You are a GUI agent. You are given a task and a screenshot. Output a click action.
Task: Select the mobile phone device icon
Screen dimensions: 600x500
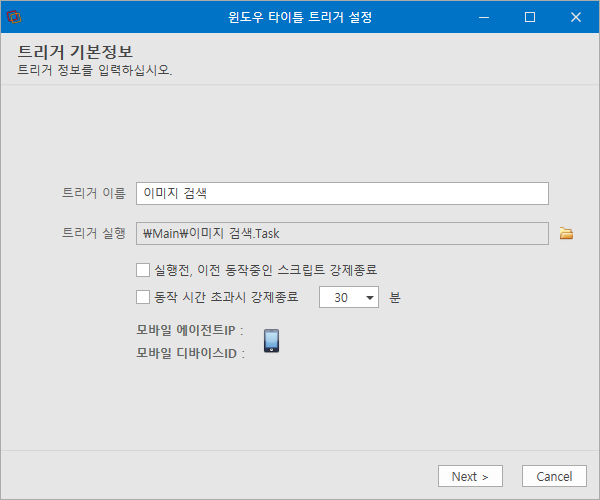[x=271, y=340]
